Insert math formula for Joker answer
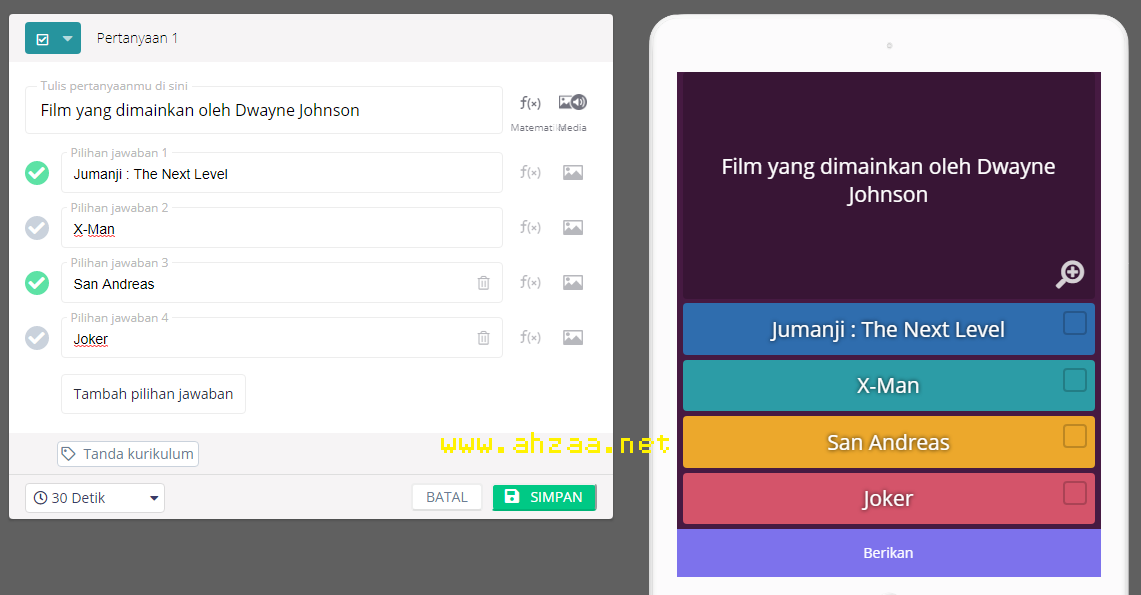1141x595 pixels. click(x=530, y=338)
